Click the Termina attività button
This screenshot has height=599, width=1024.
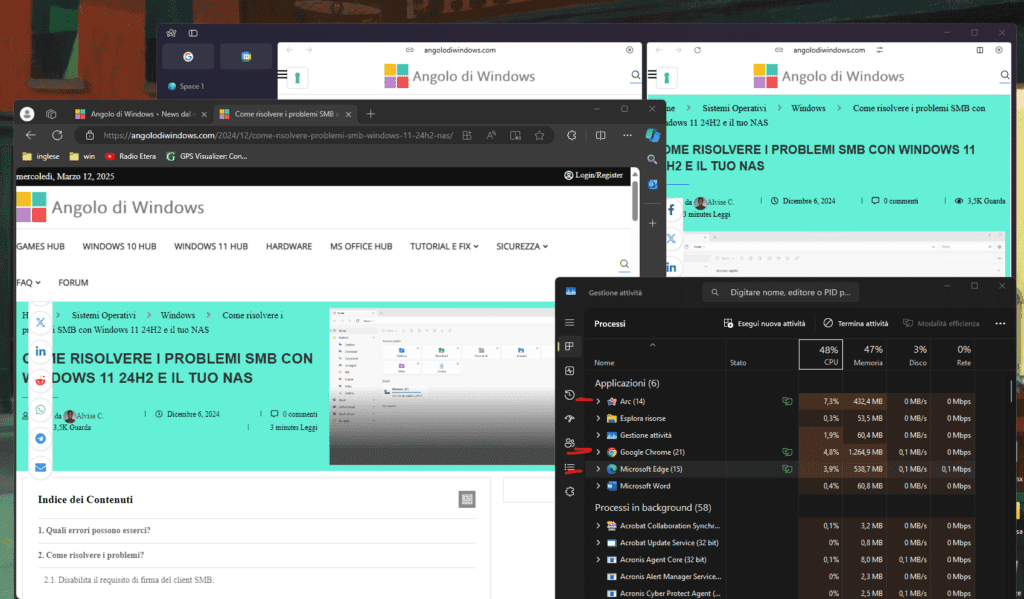856,324
